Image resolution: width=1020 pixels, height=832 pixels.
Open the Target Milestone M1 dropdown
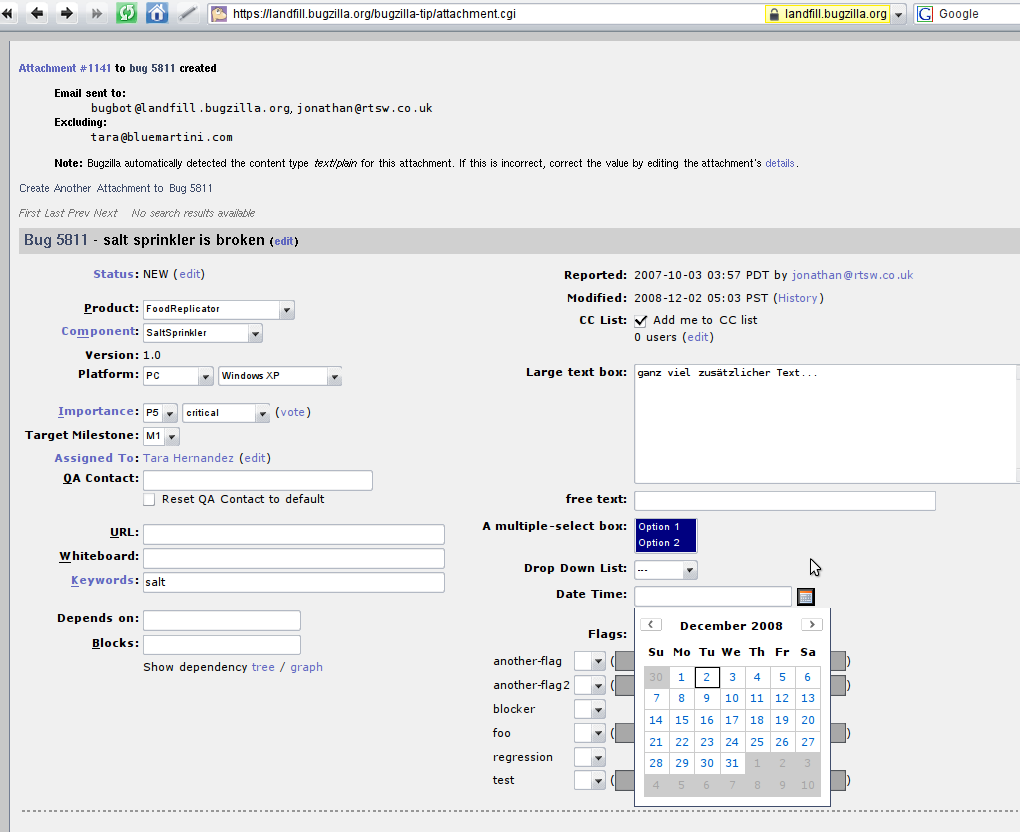(161, 436)
